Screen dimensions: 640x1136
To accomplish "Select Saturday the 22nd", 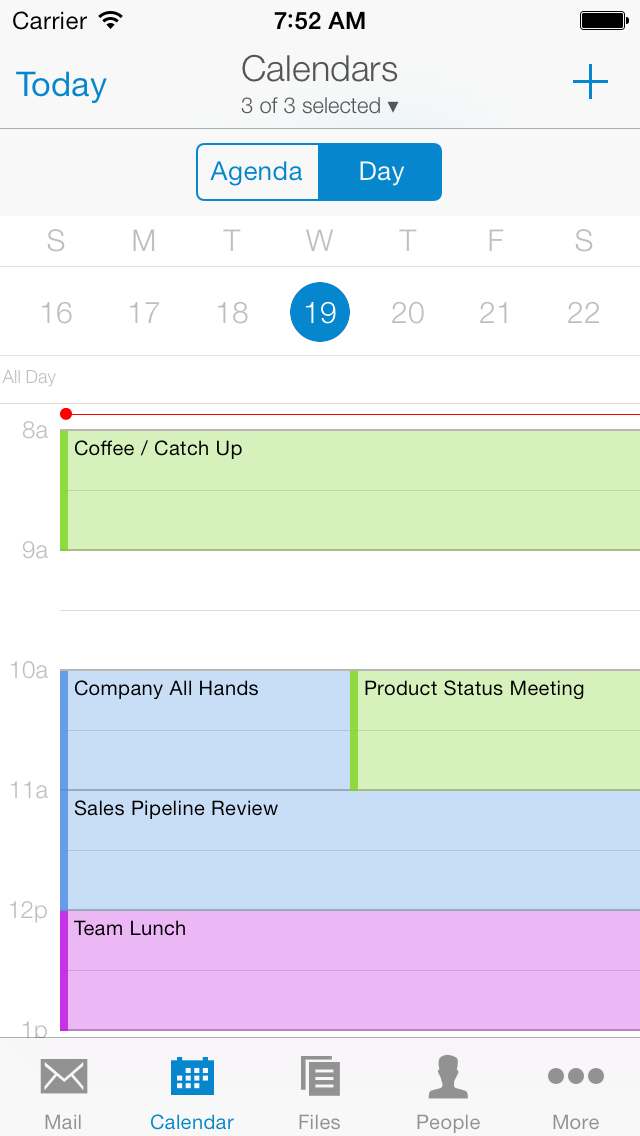I will pos(583,313).
